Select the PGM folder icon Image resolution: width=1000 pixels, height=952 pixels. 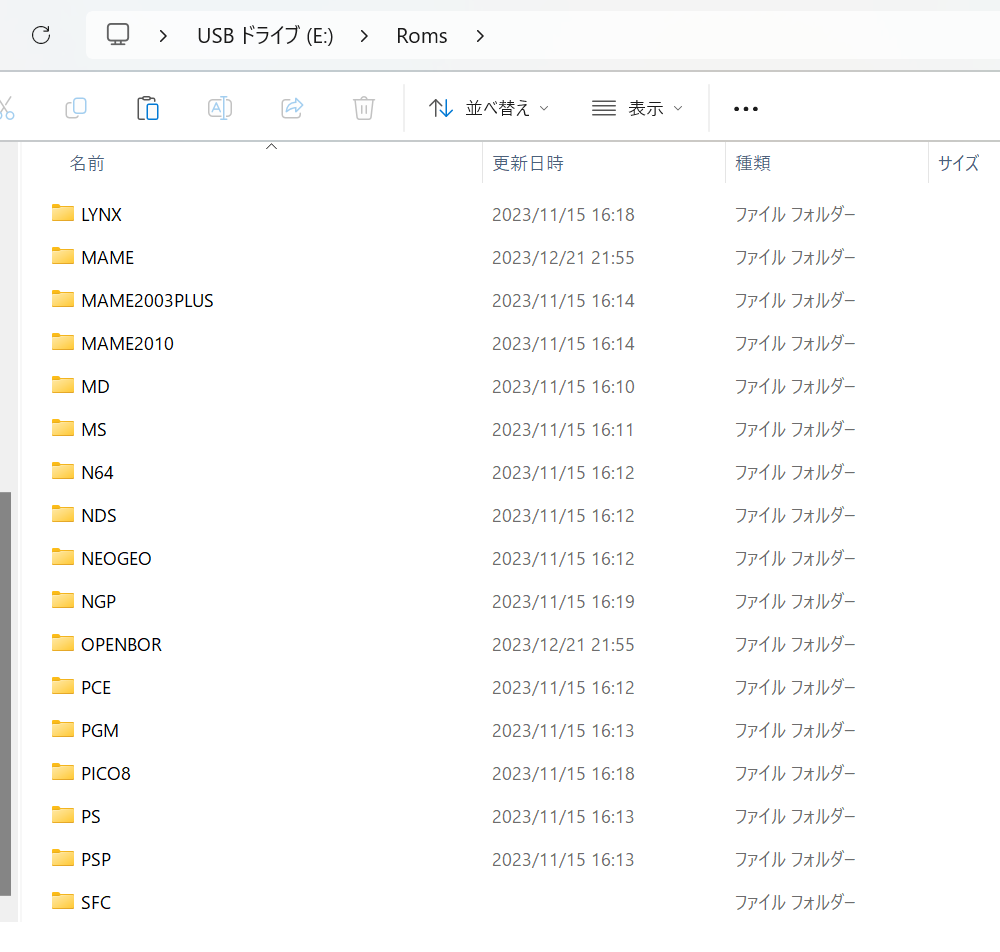click(62, 728)
